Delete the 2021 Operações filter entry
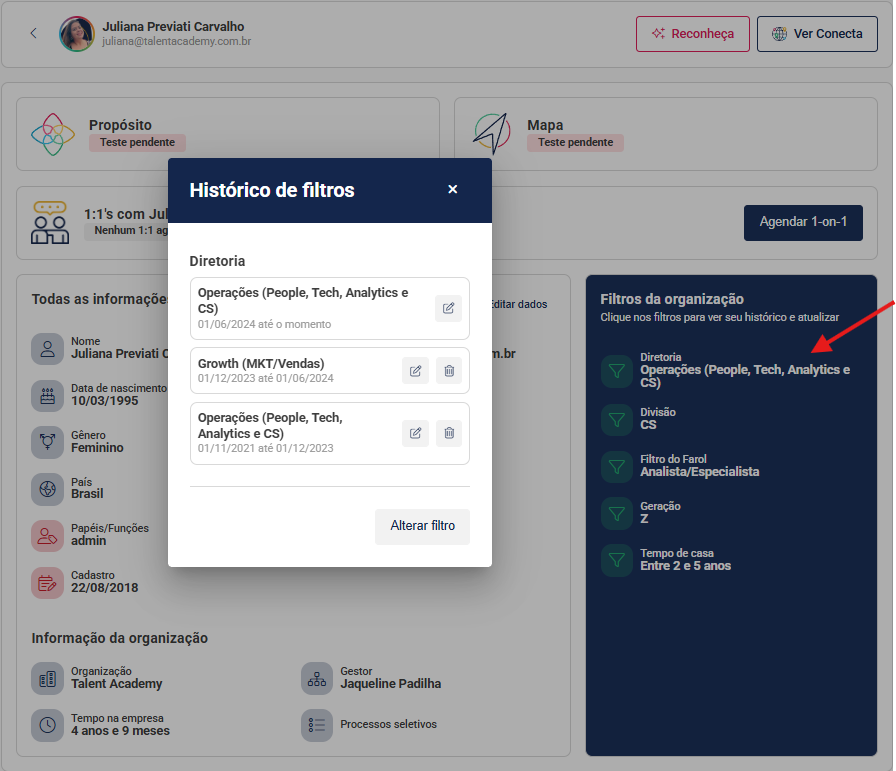 449,433
